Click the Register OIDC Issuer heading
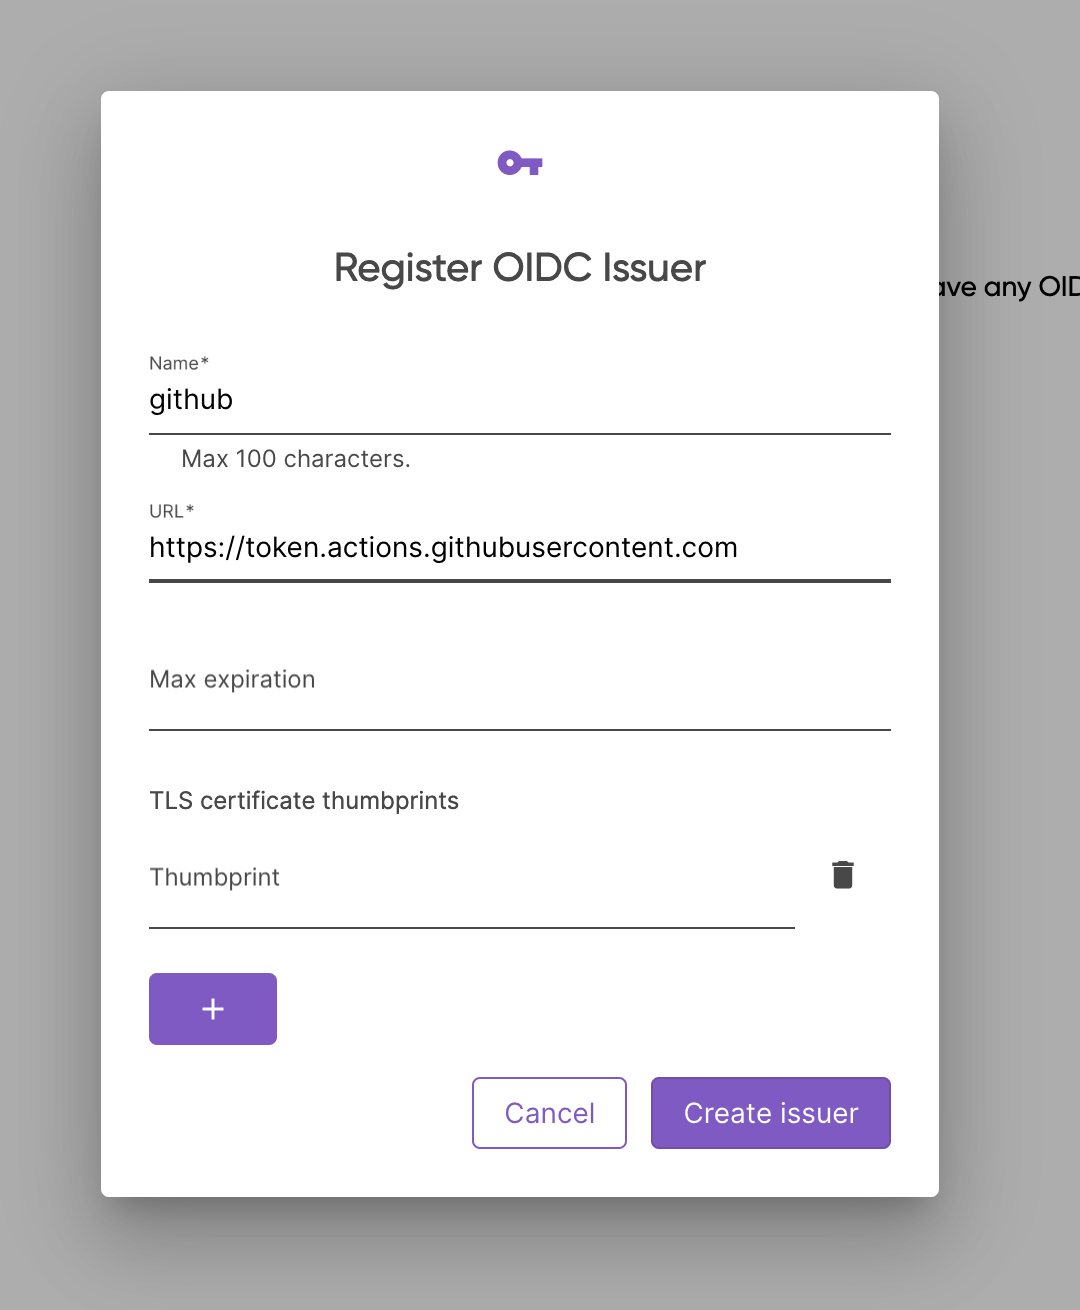Viewport: 1080px width, 1310px height. coord(519,267)
